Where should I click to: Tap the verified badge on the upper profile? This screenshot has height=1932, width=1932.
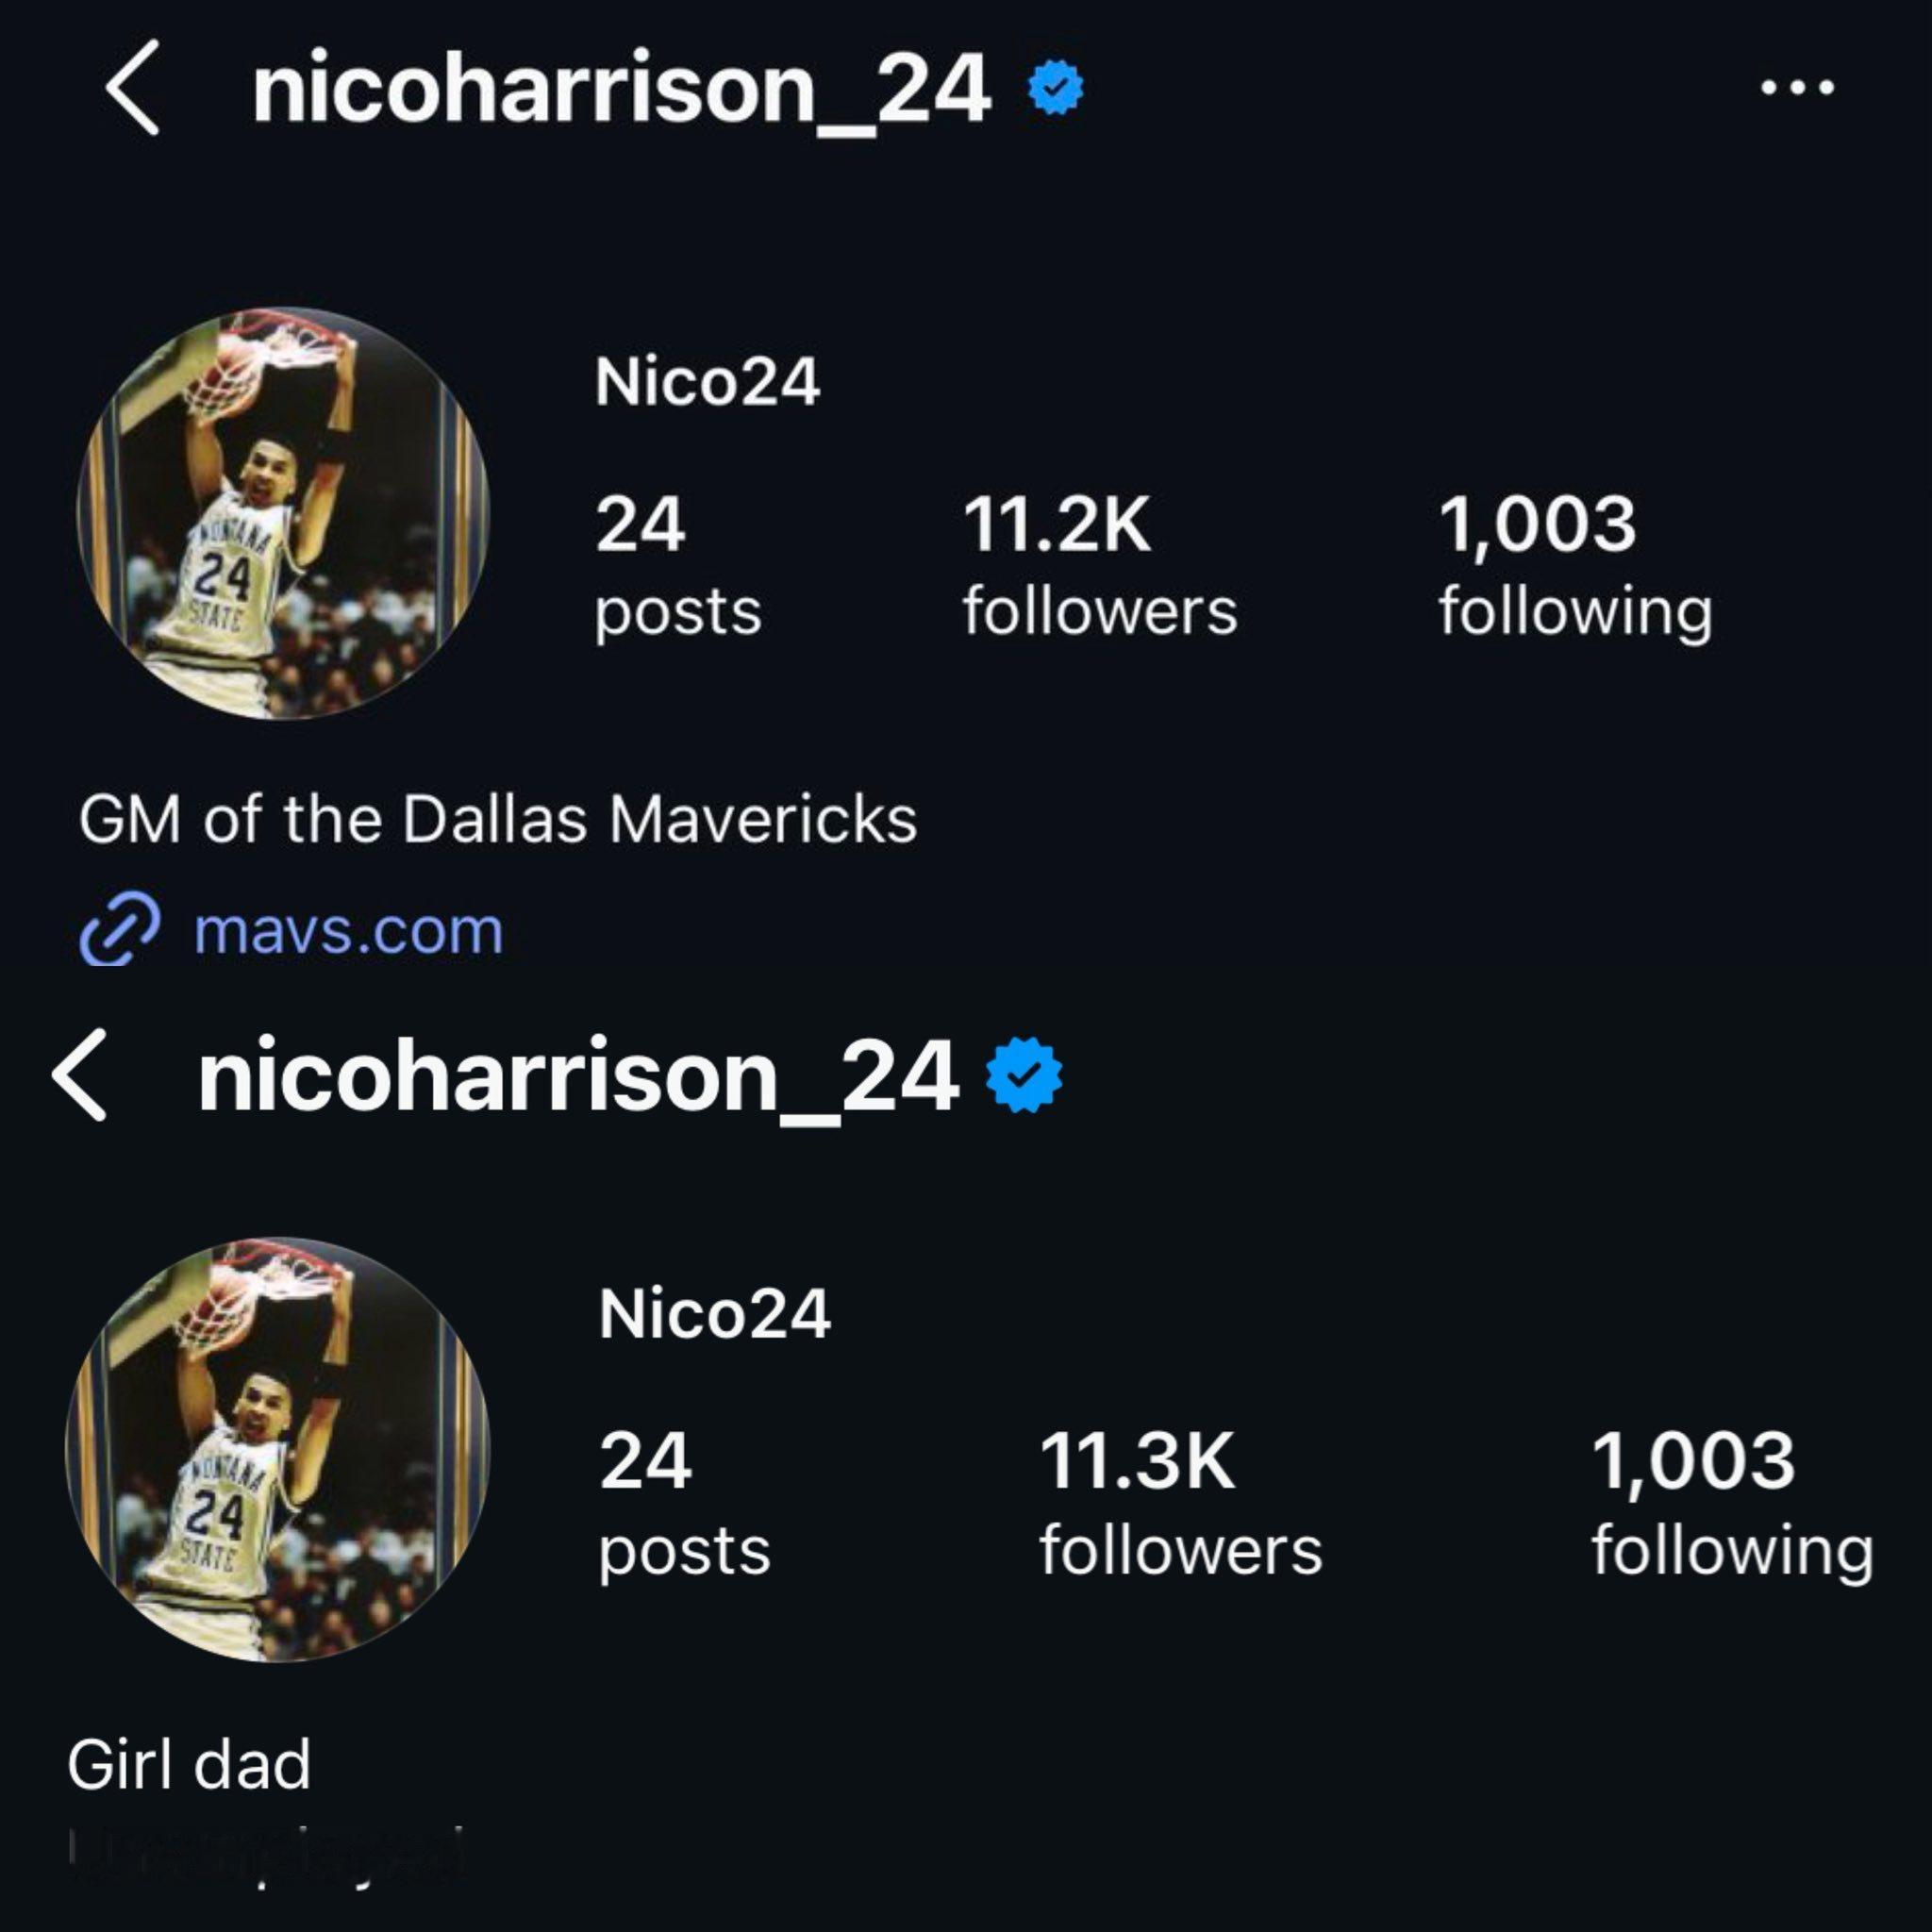pos(1056,90)
